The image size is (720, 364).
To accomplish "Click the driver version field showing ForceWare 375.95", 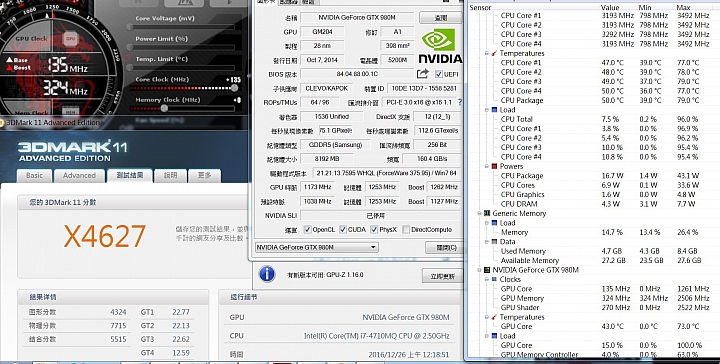I will [x=386, y=173].
